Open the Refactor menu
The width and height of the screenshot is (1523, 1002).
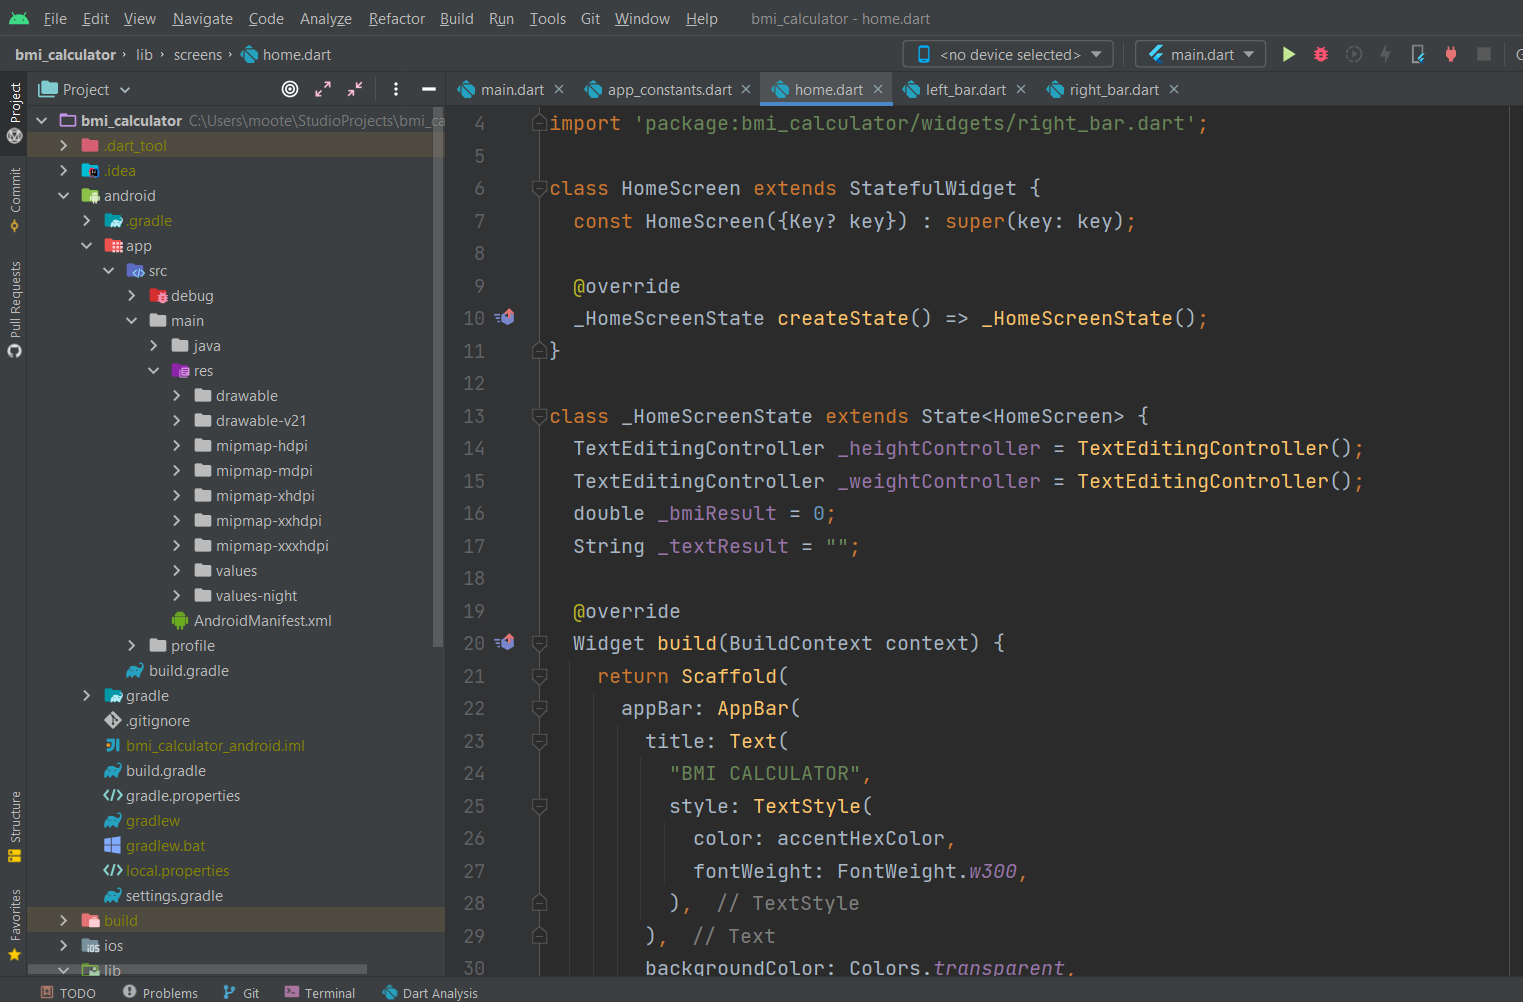click(x=396, y=18)
